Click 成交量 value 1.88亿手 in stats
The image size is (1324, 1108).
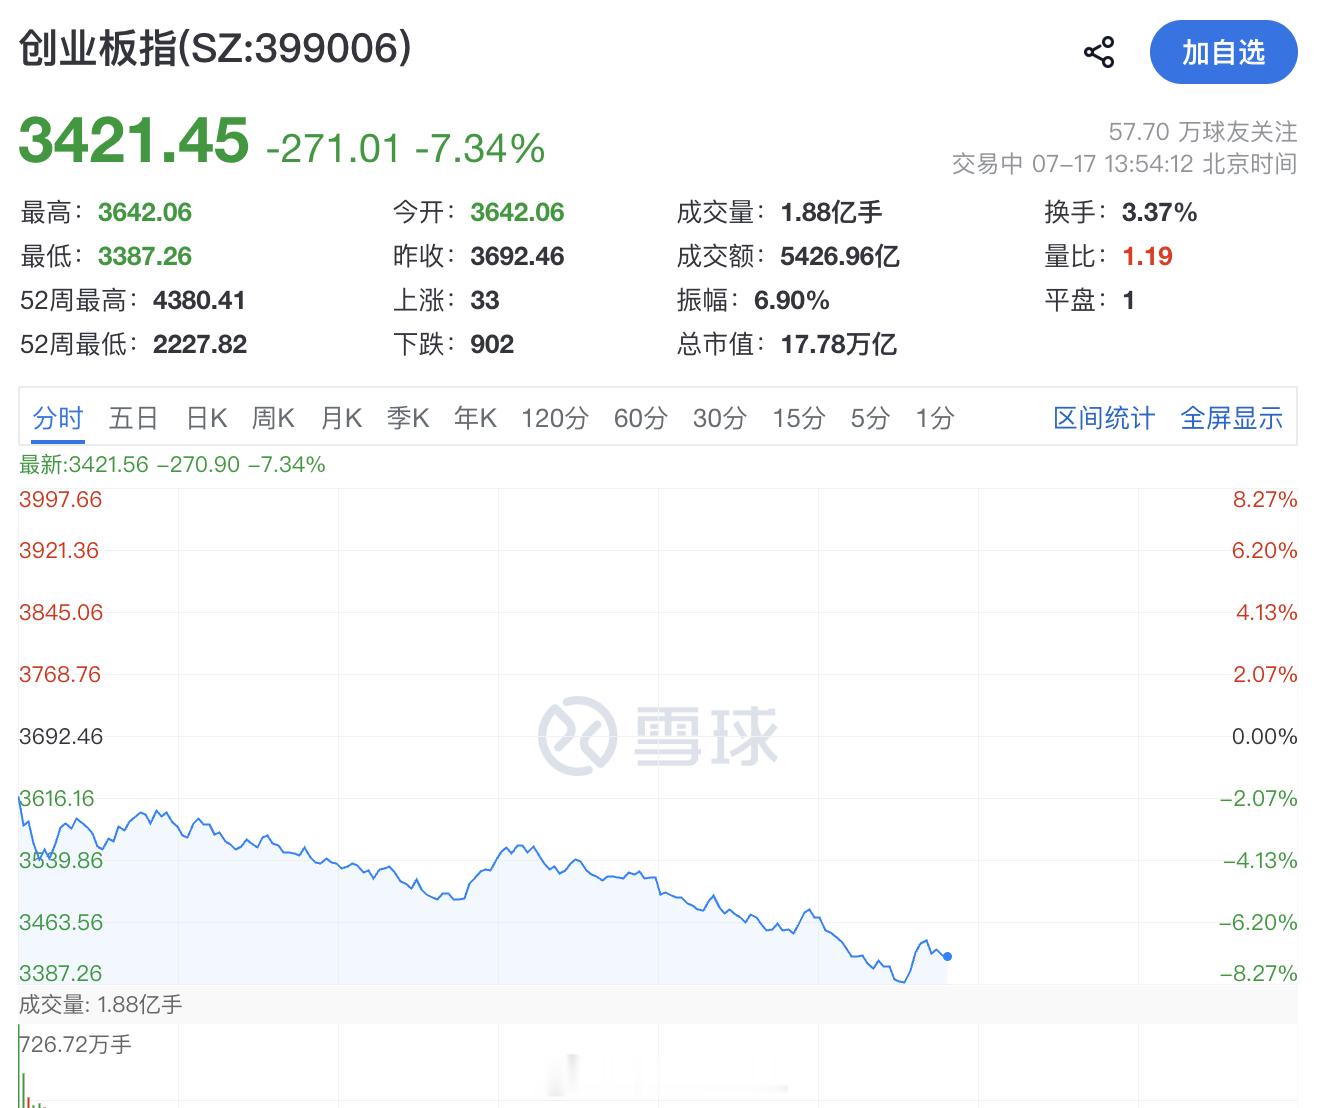(x=832, y=212)
